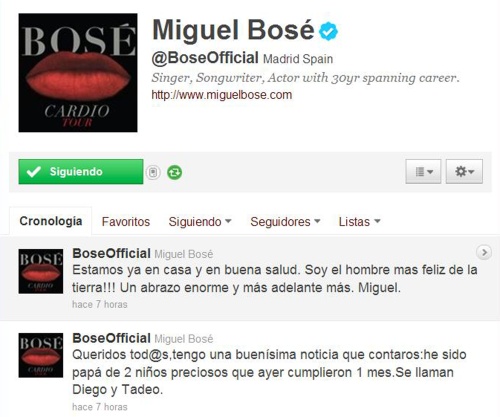
Task: Open BoseOfficial username on first tweet
Action: [111, 254]
